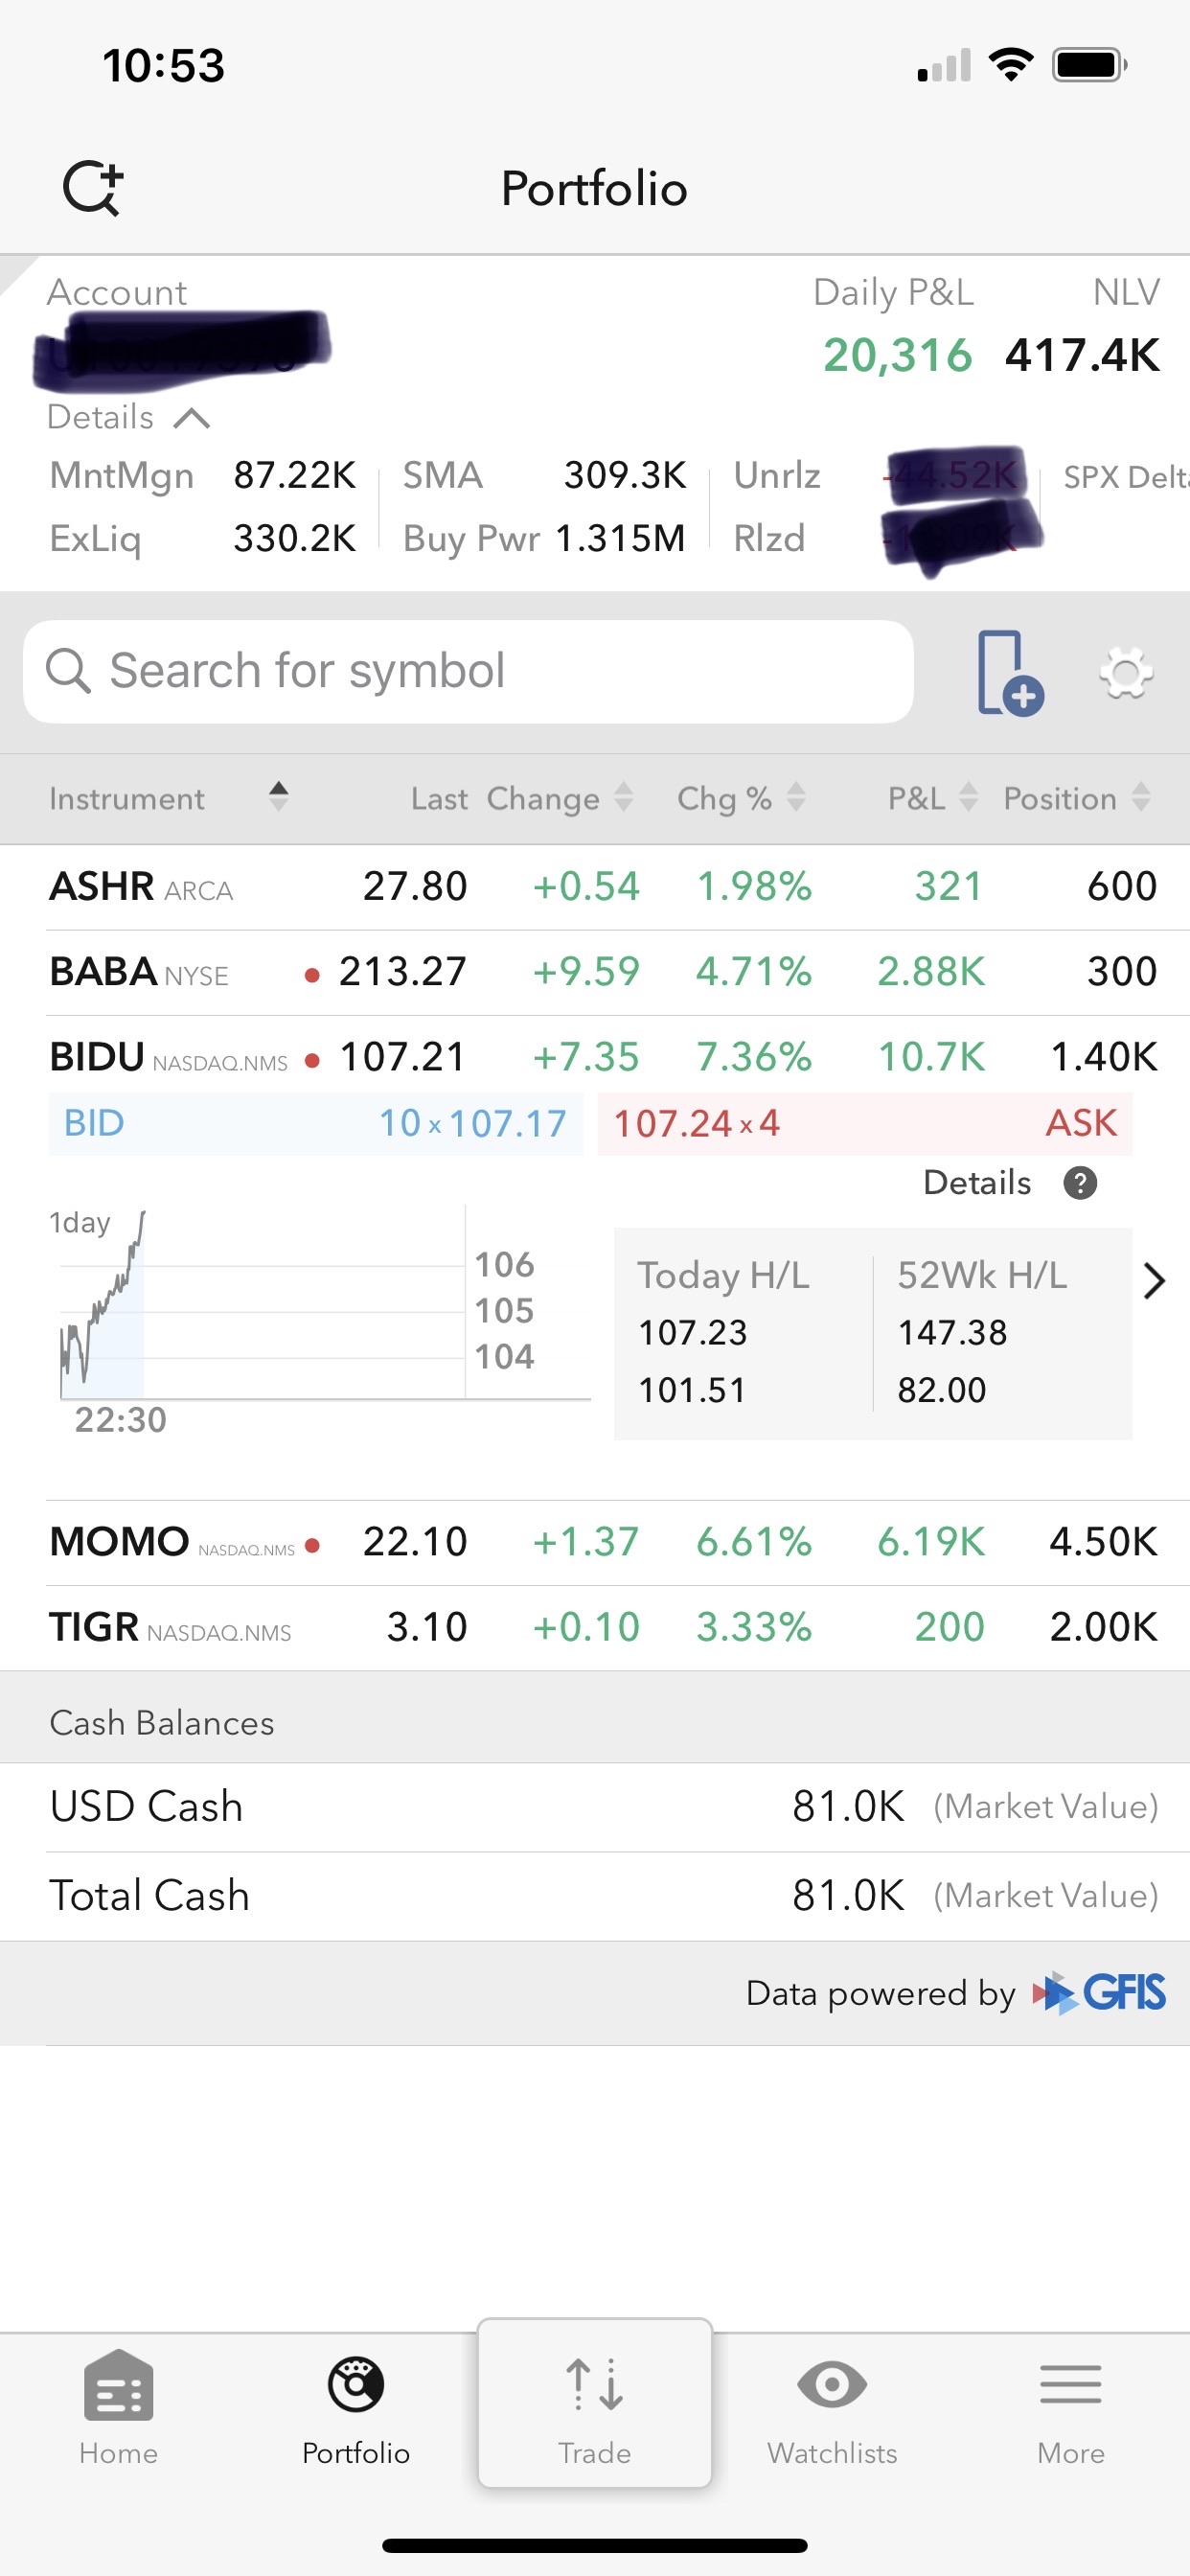The width and height of the screenshot is (1190, 2576).
Task: Tap the More hamburger icon
Action: (1071, 2385)
